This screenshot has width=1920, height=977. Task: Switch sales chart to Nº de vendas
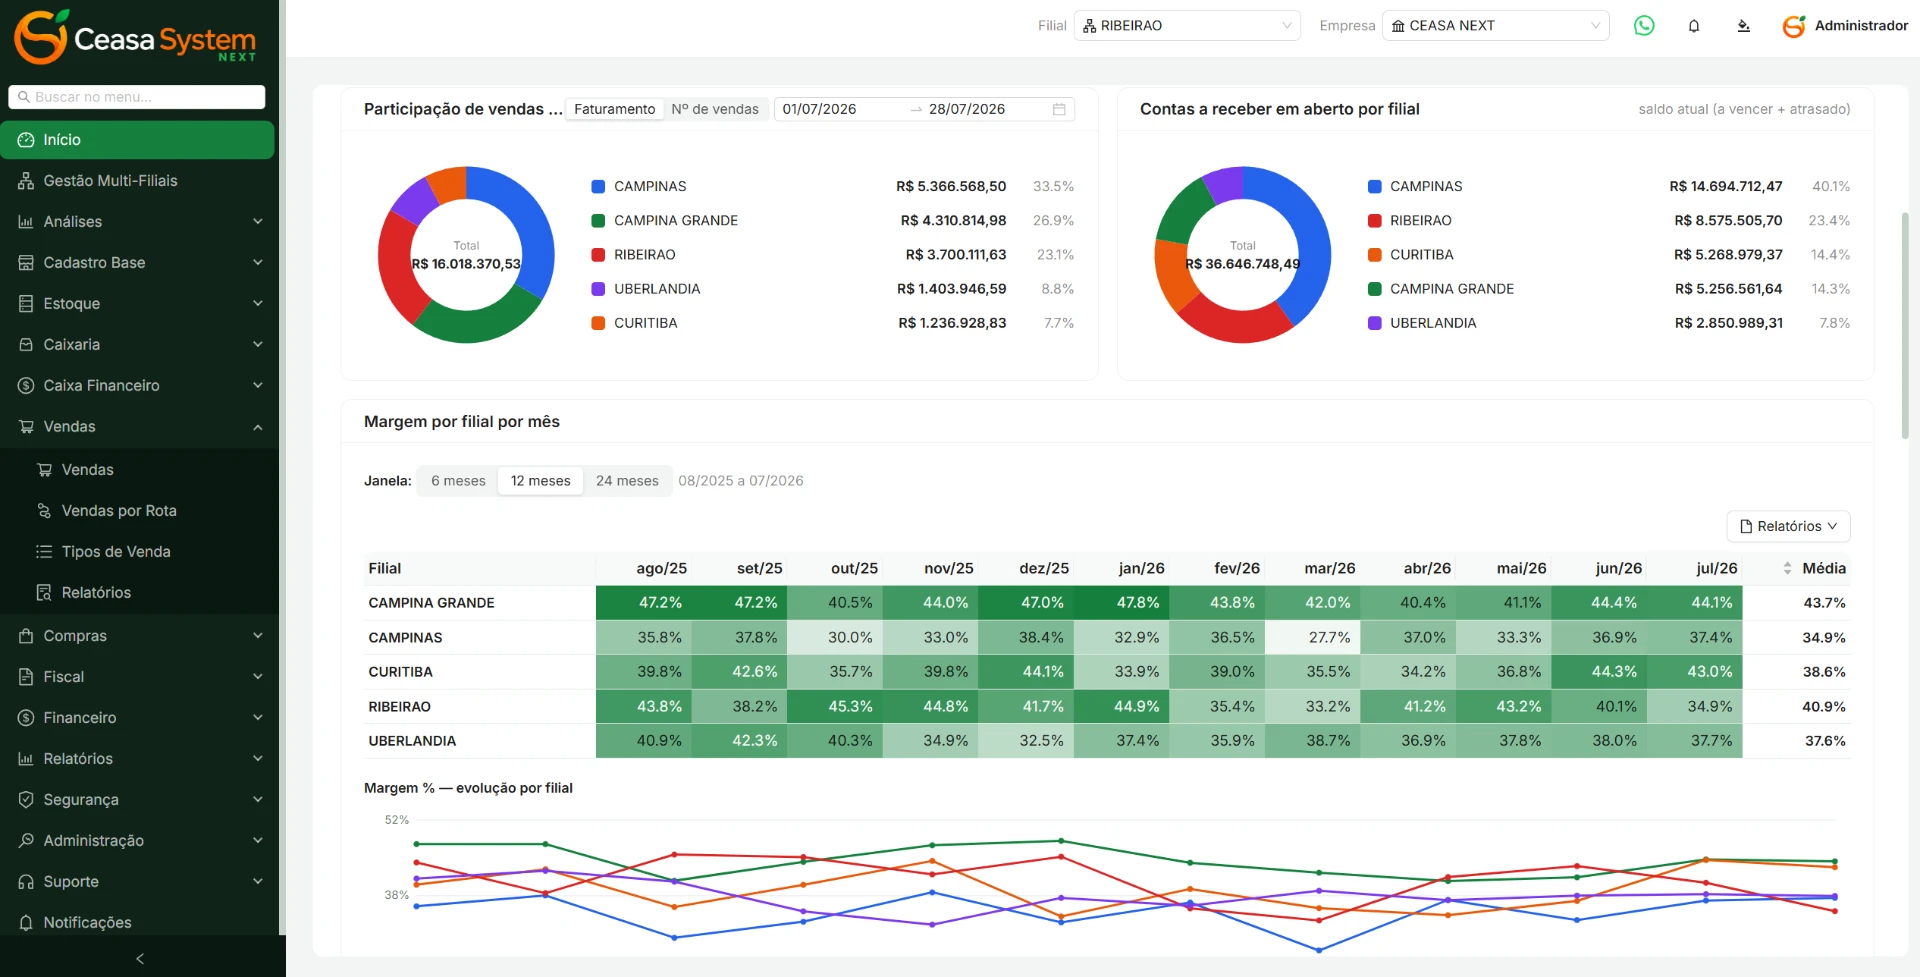tap(715, 109)
